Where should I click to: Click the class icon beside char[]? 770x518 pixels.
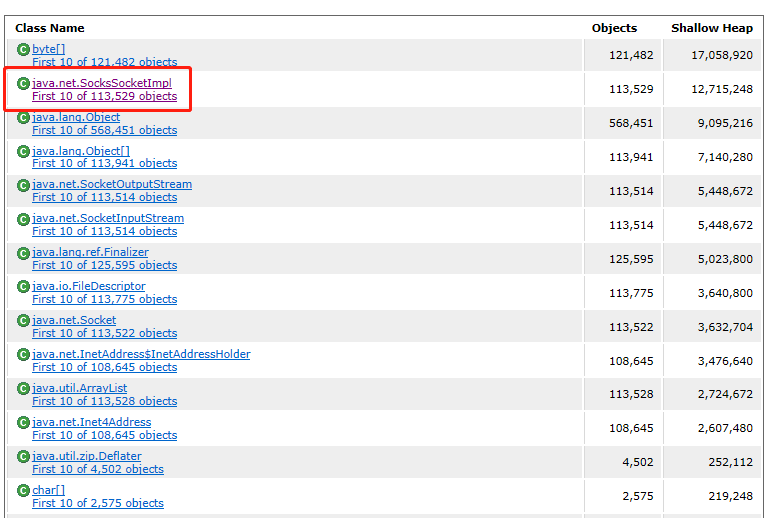click(23, 490)
